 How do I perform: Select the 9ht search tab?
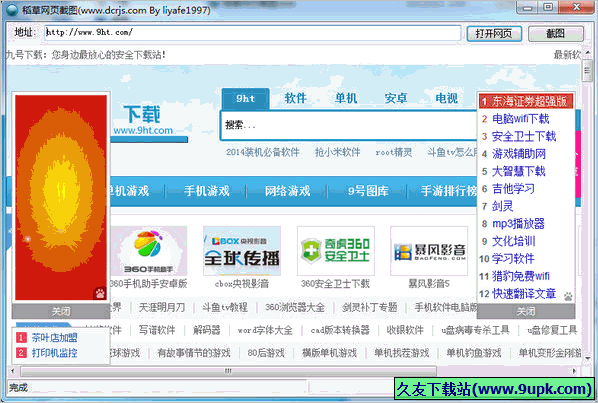[x=245, y=99]
